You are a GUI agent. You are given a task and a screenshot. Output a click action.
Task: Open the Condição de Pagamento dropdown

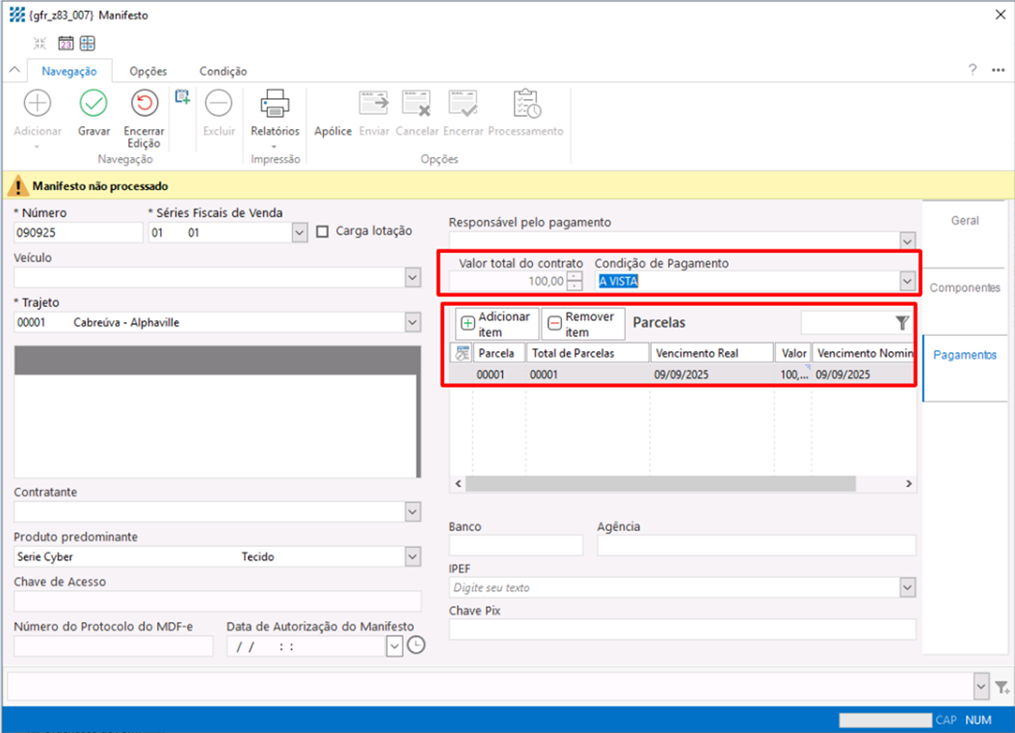tap(907, 282)
